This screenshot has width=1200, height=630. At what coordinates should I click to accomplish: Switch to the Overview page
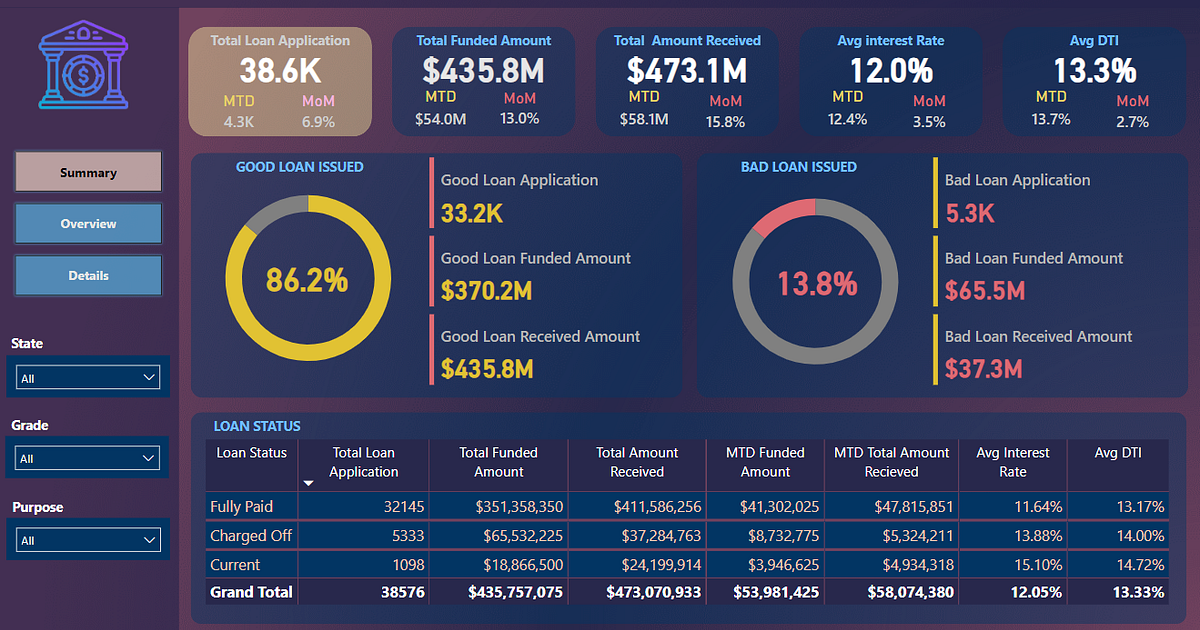pyautogui.click(x=87, y=223)
